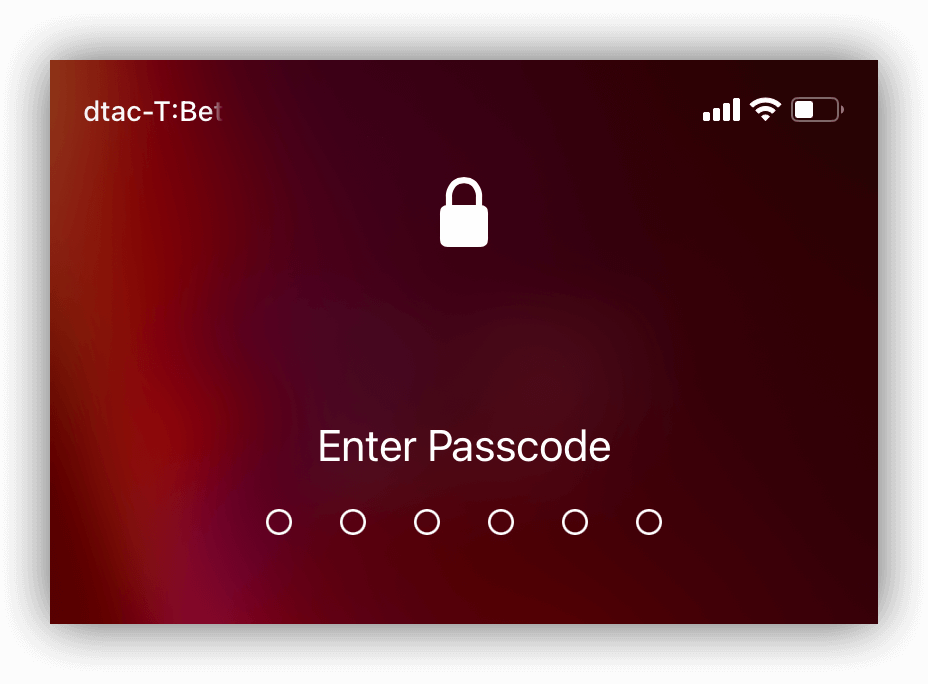928x684 pixels.
Task: Select the fifth passcode digit circle
Action: coord(575,522)
